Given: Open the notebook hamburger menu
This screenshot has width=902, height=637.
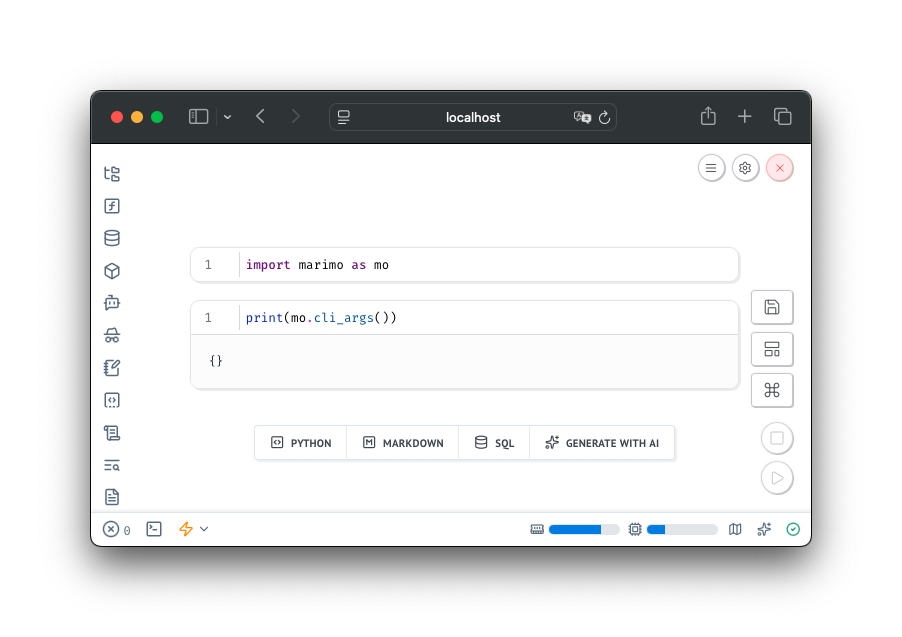Looking at the screenshot, I should pyautogui.click(x=711, y=168).
